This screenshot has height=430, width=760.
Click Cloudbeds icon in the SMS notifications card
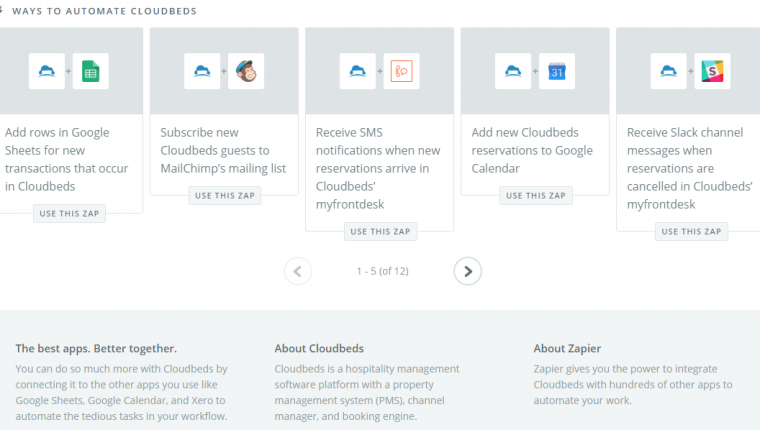click(357, 71)
